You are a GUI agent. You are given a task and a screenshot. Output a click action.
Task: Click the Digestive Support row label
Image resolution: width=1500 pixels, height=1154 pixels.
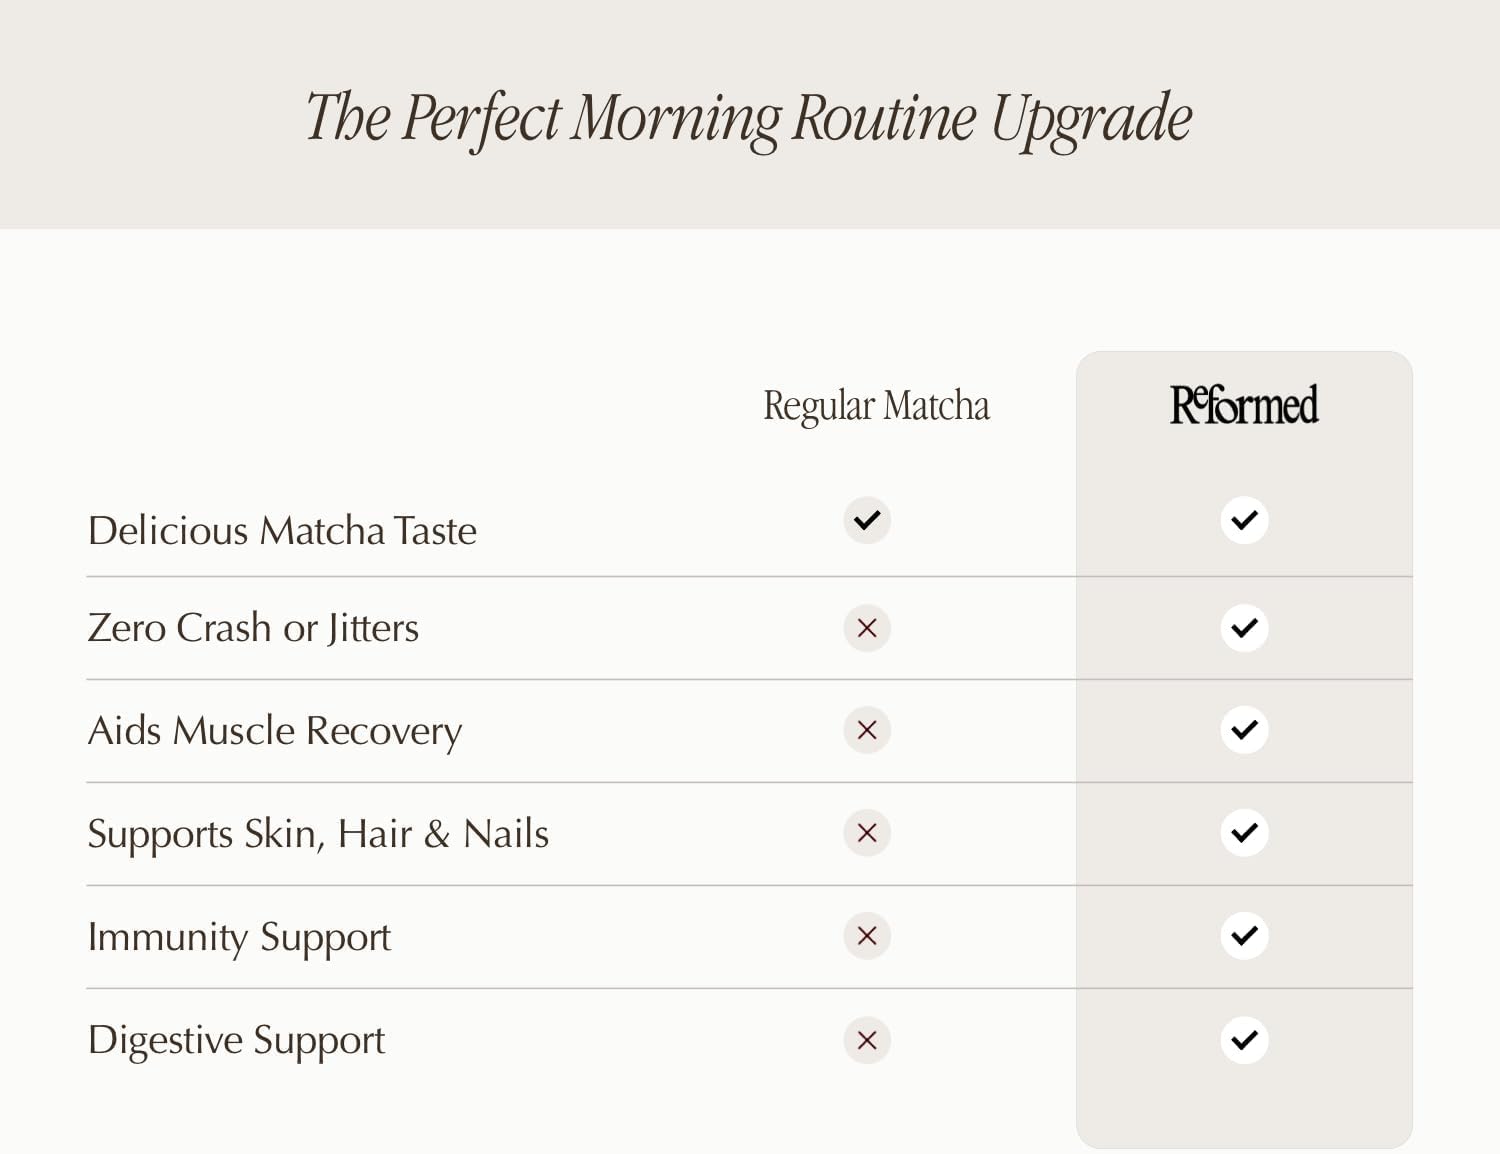(236, 1040)
